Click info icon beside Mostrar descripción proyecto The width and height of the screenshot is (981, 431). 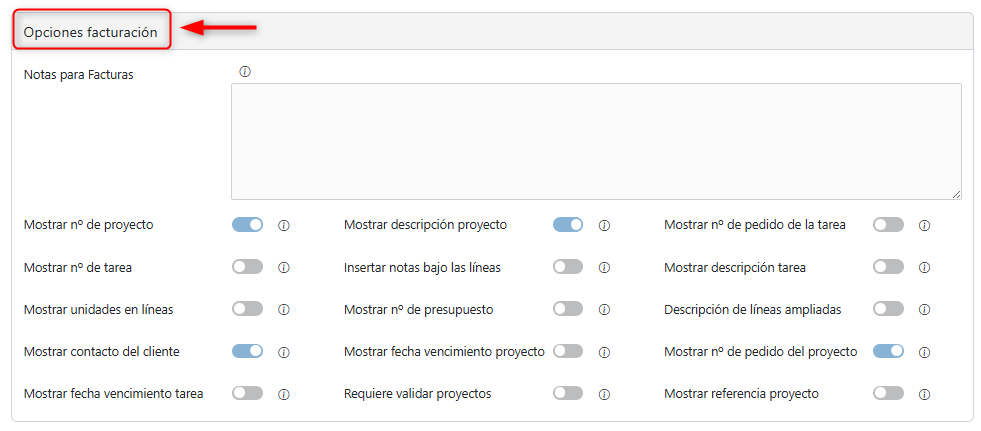click(604, 226)
